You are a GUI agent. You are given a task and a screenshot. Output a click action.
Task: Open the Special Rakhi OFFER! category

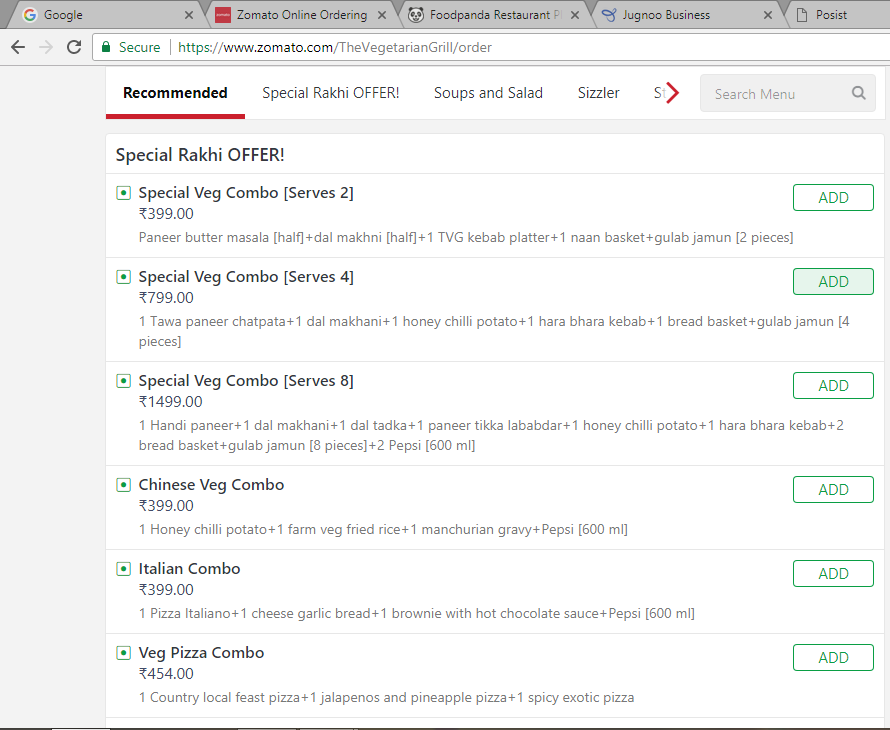(331, 93)
